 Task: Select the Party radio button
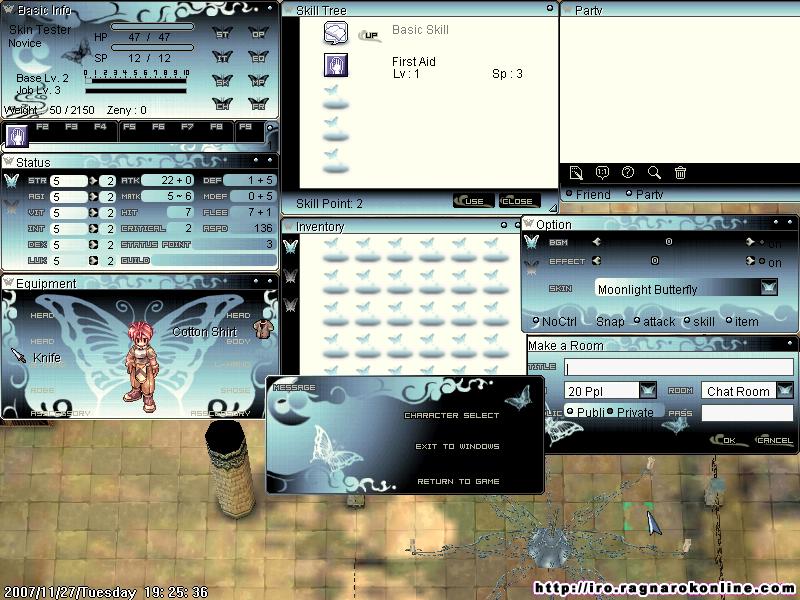coord(629,193)
